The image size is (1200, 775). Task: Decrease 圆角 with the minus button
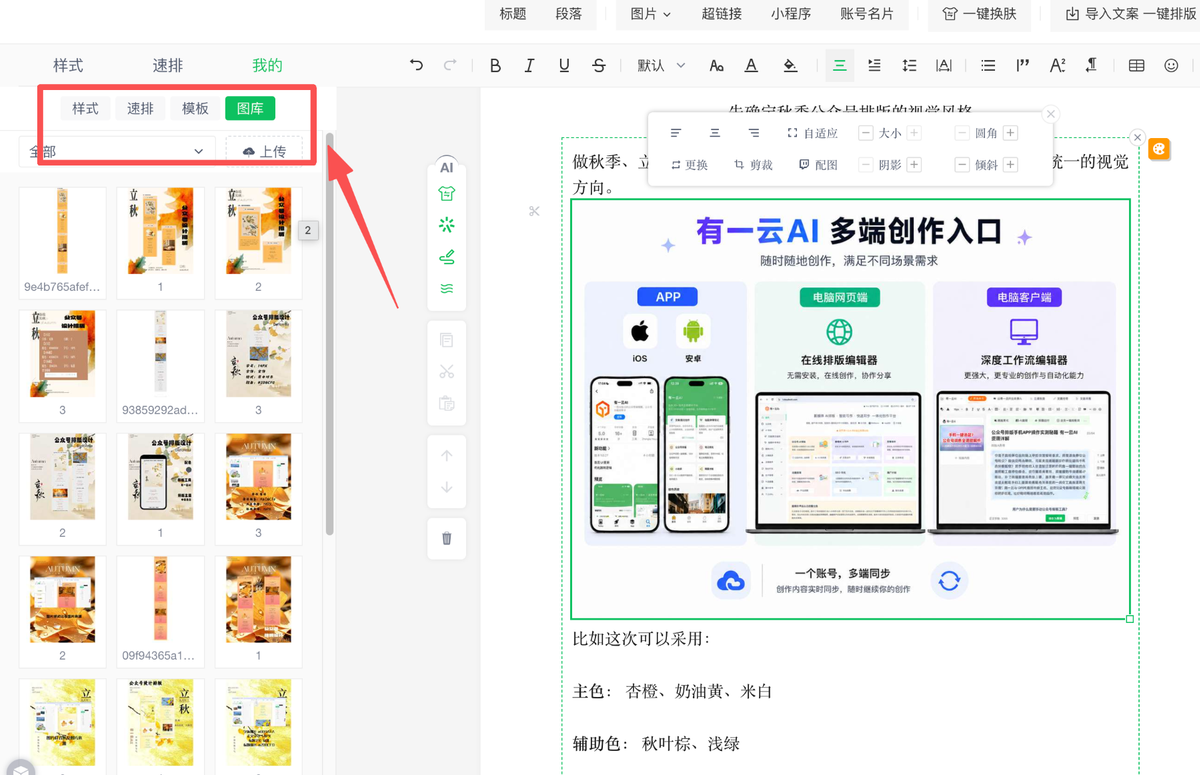point(962,133)
